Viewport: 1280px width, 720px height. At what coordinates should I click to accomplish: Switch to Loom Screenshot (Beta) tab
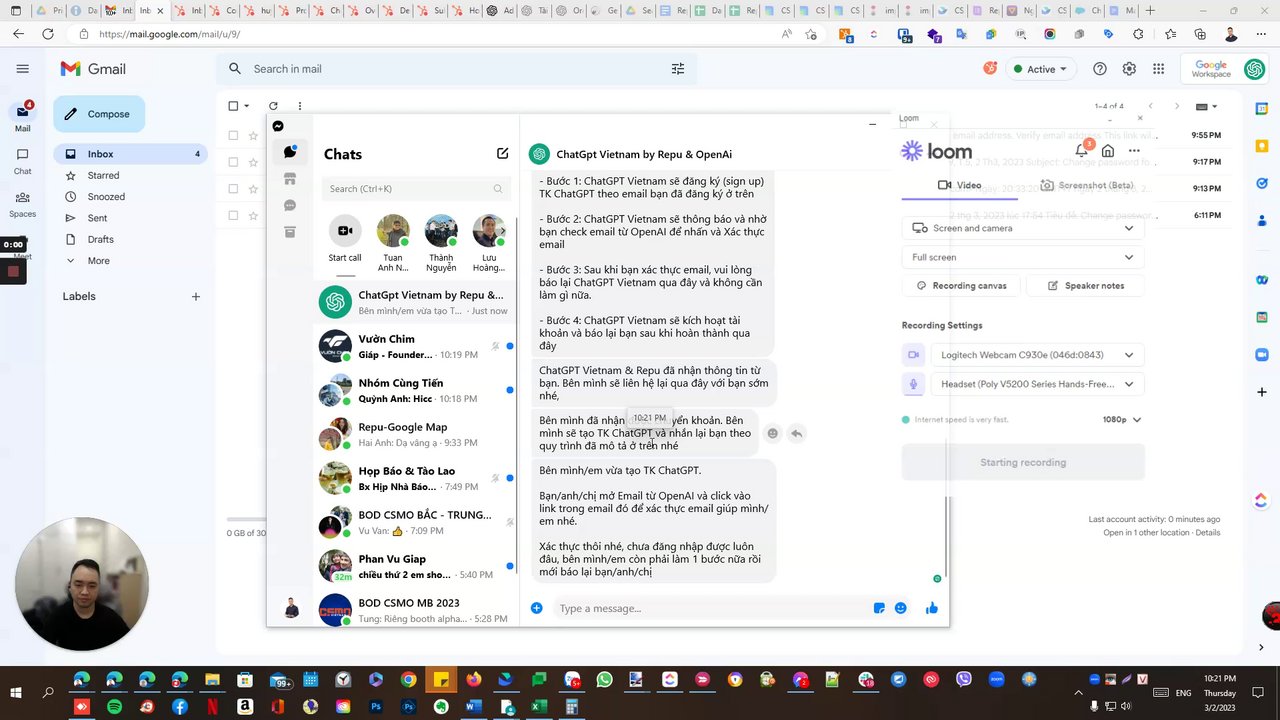click(x=1087, y=185)
